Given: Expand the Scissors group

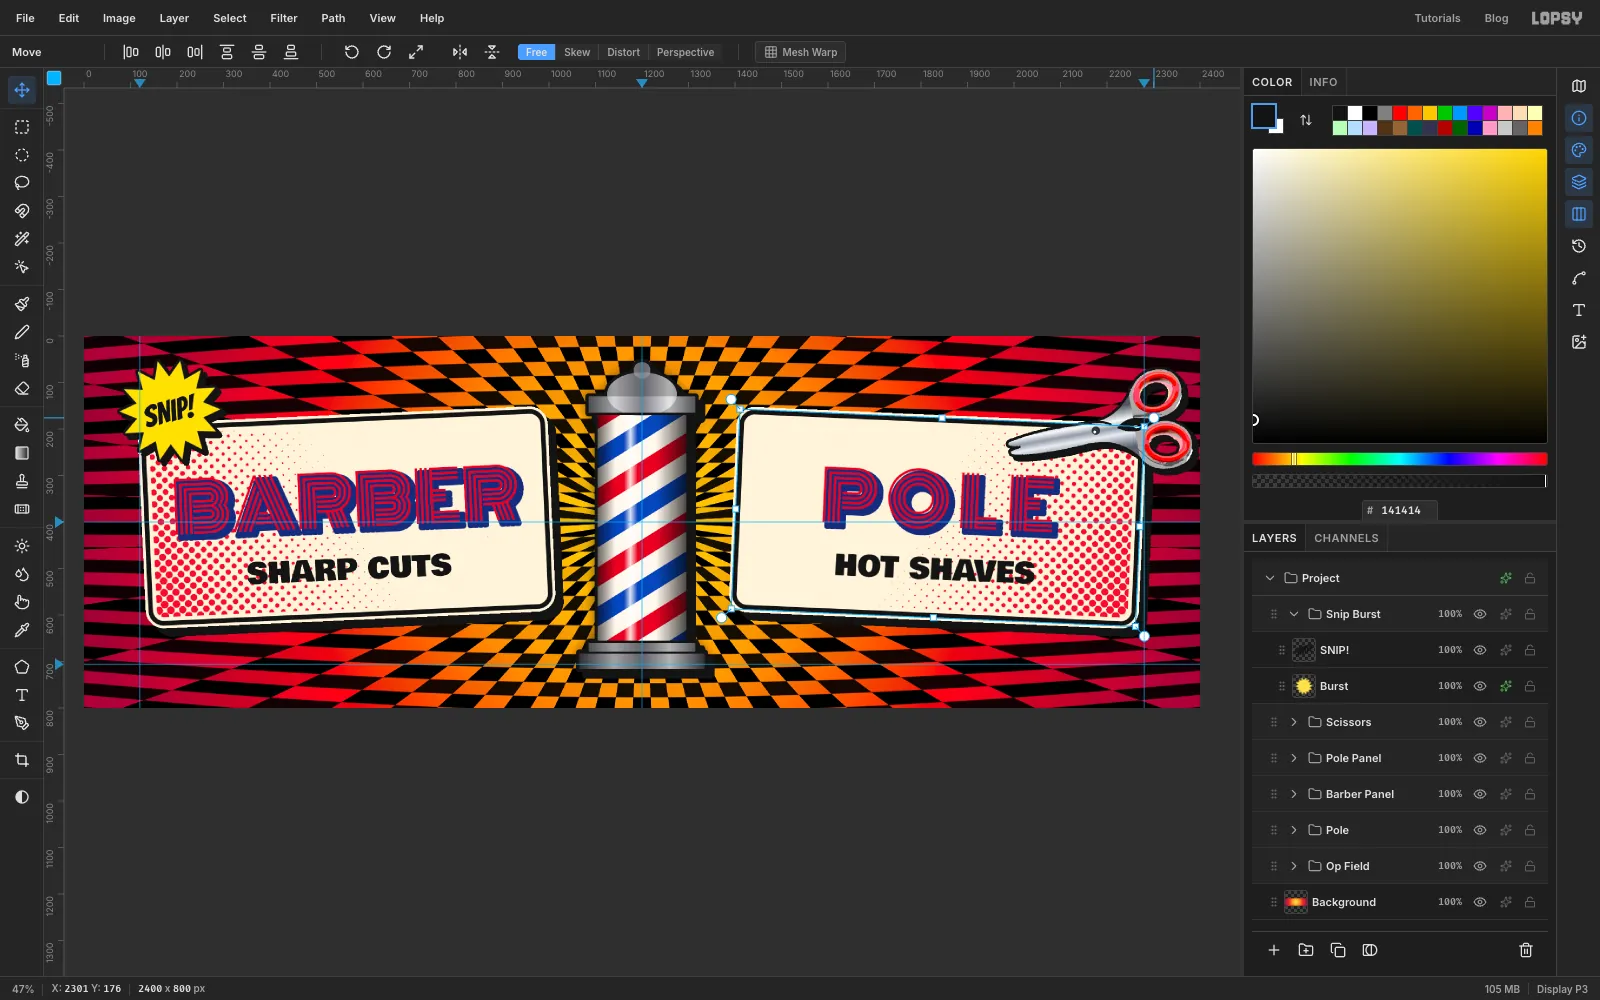Looking at the screenshot, I should 1294,722.
